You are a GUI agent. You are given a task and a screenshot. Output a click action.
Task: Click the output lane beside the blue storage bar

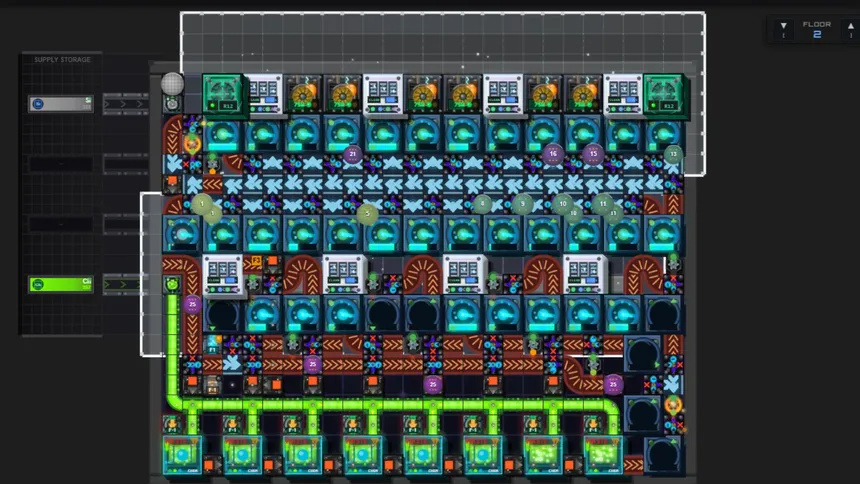[126, 104]
